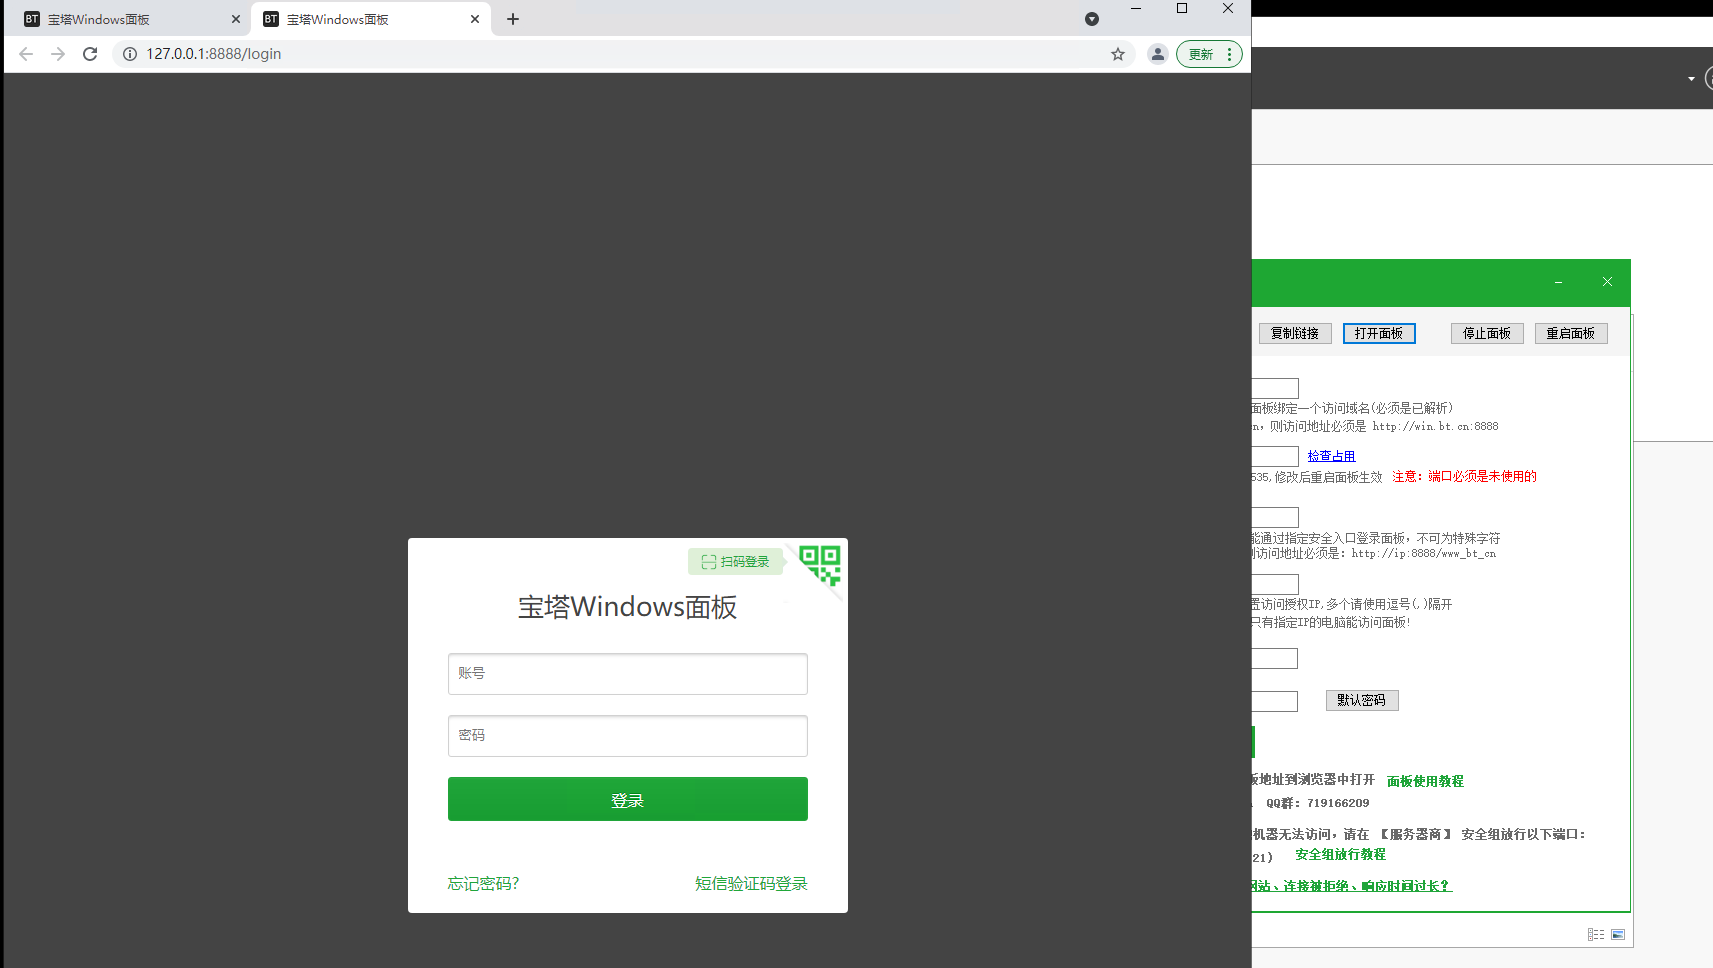
Task: Click the browser forward arrow
Action: coord(58,54)
